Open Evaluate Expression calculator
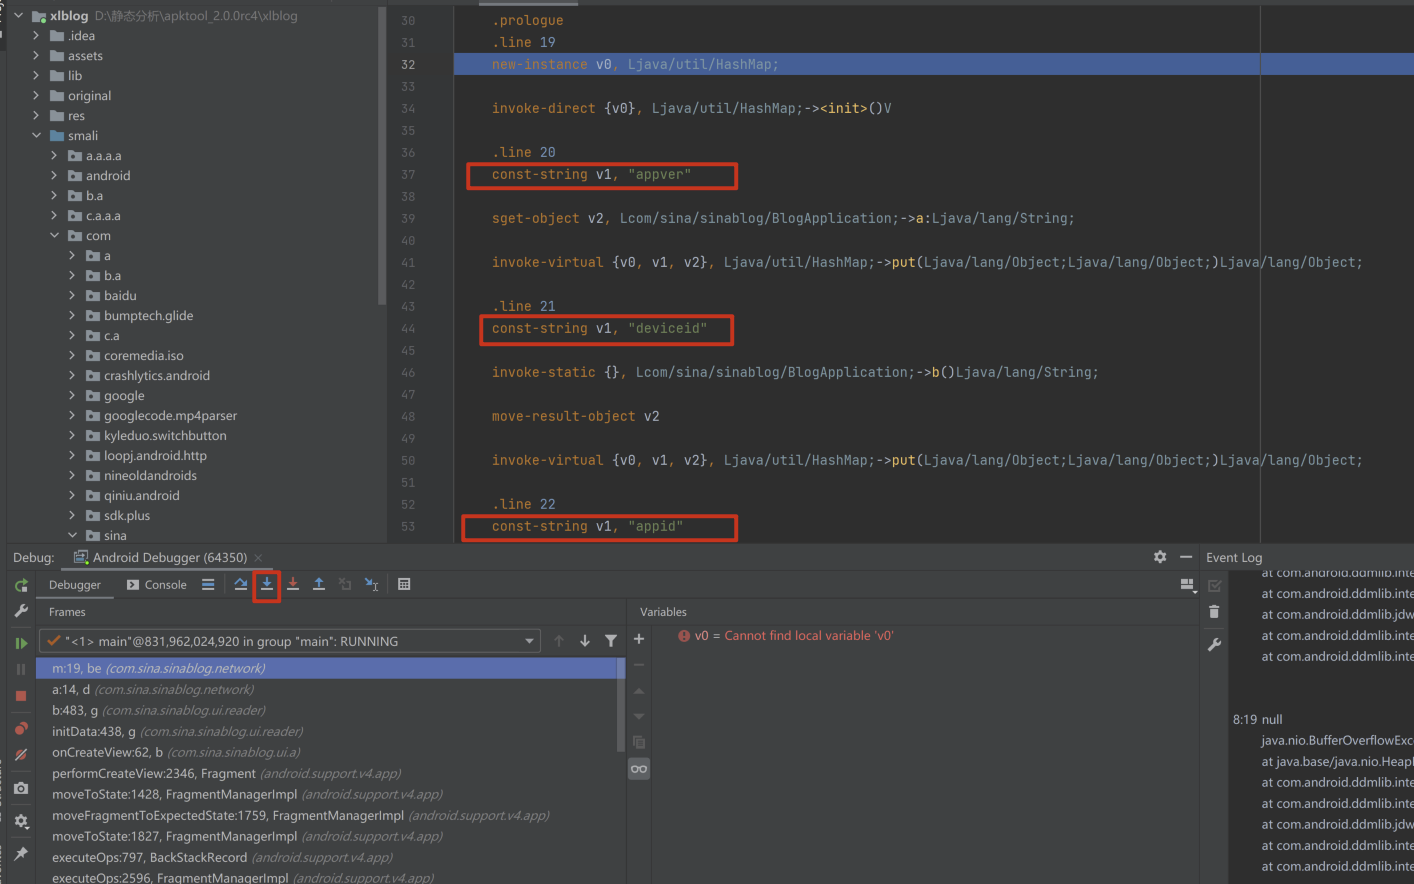 tap(404, 584)
